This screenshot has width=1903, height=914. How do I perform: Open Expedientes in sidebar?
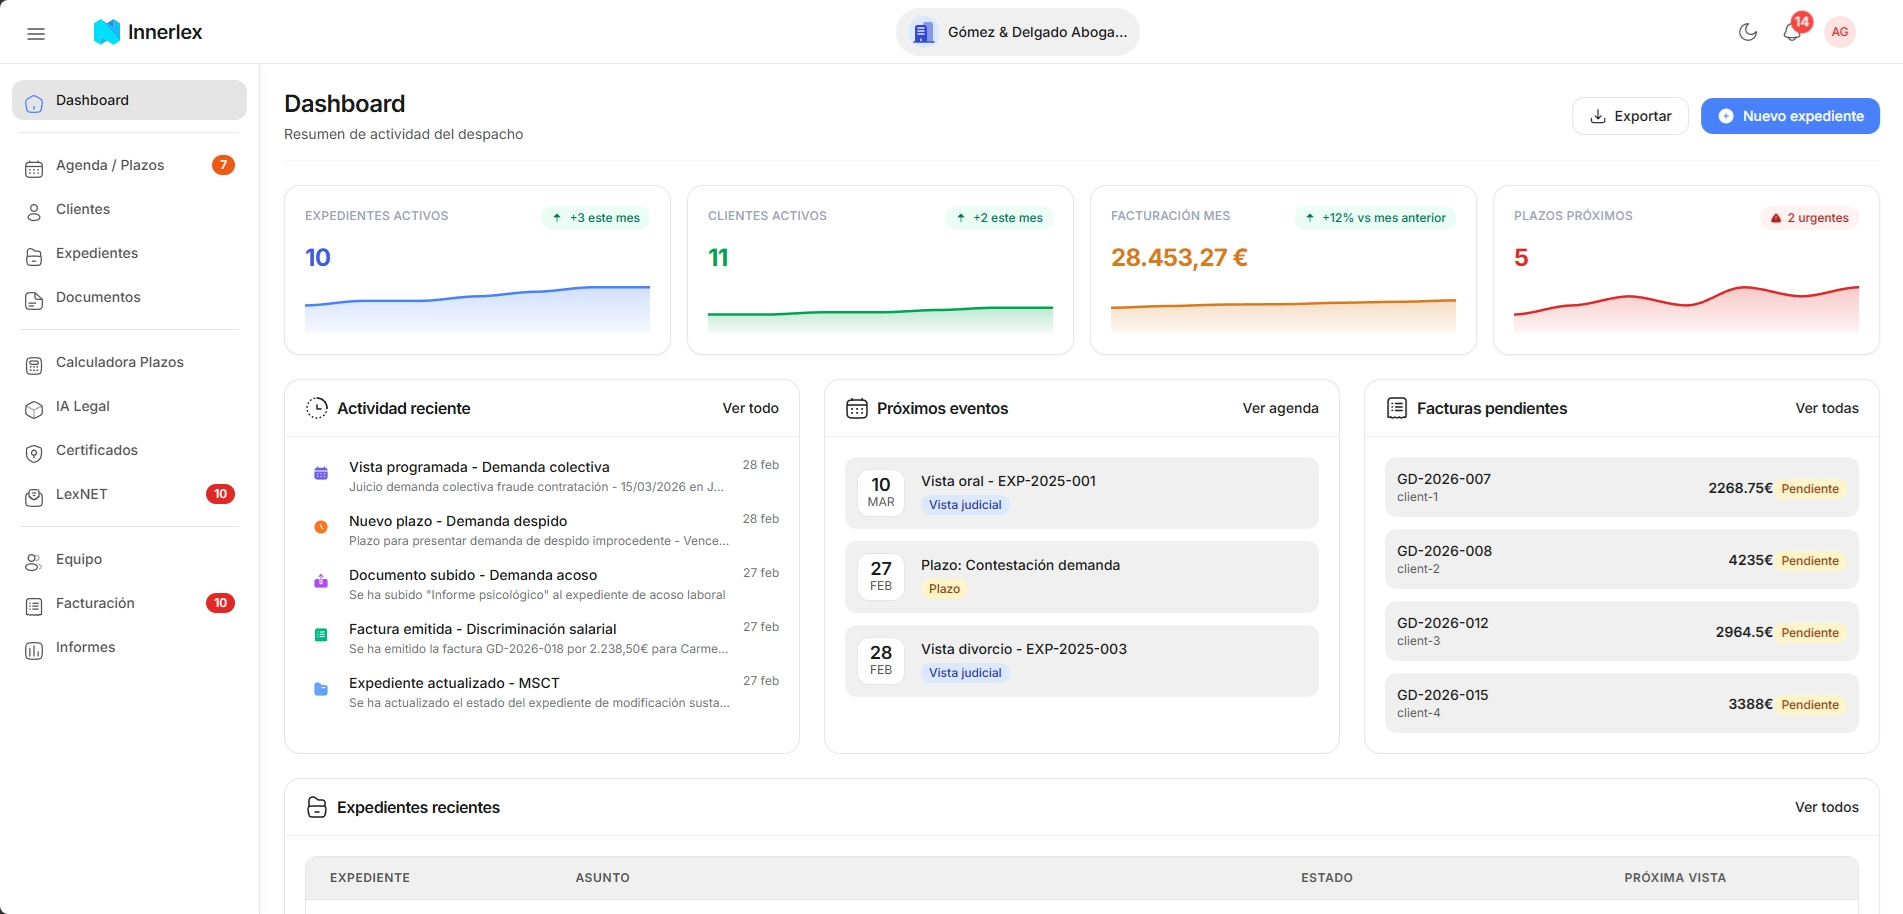129,253
